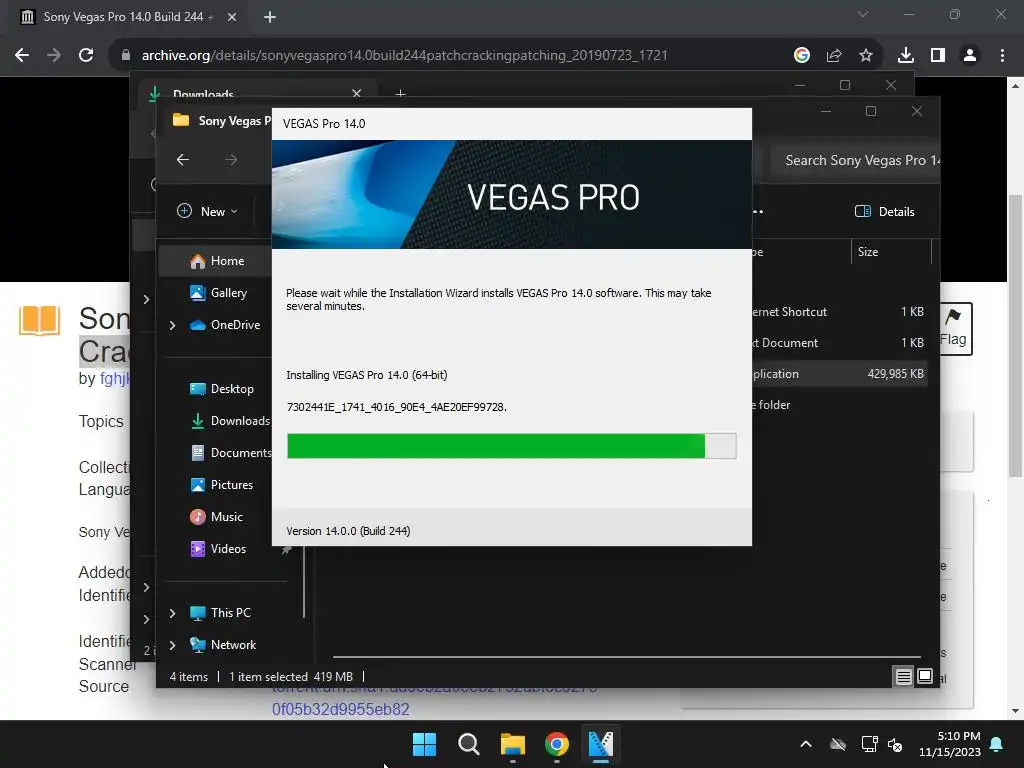
Task: Expand the OneDrive tree node
Action: (x=172, y=325)
